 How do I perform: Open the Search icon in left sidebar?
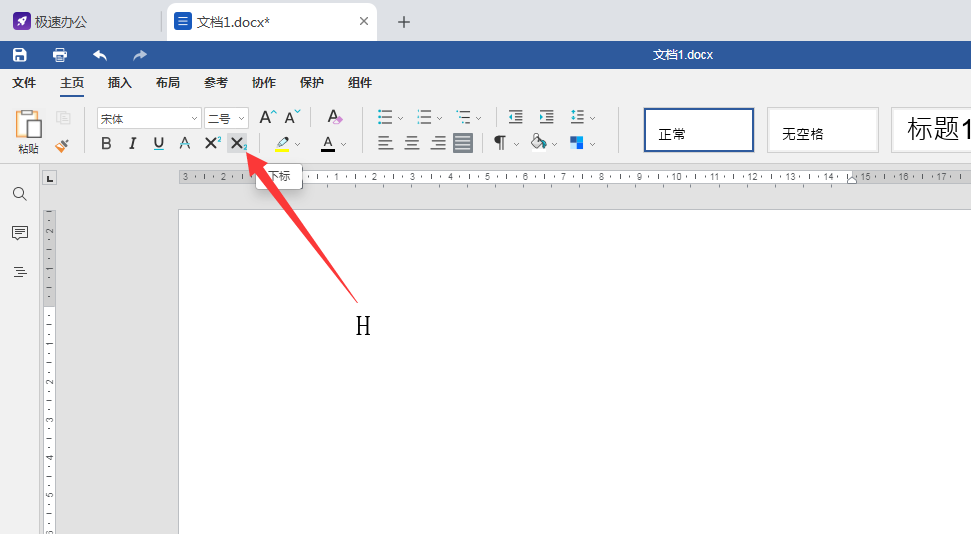coord(20,194)
